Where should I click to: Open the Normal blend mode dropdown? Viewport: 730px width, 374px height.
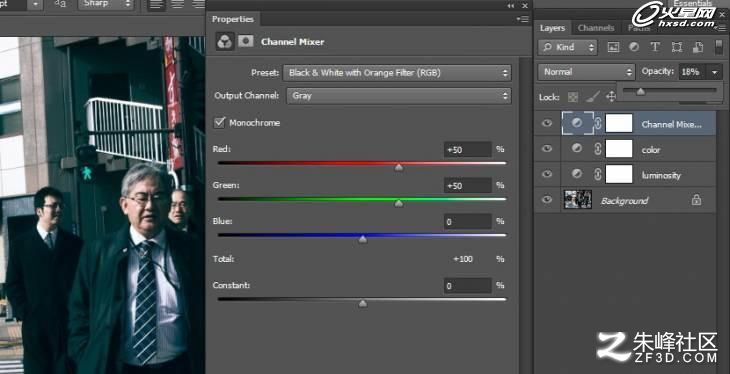586,72
